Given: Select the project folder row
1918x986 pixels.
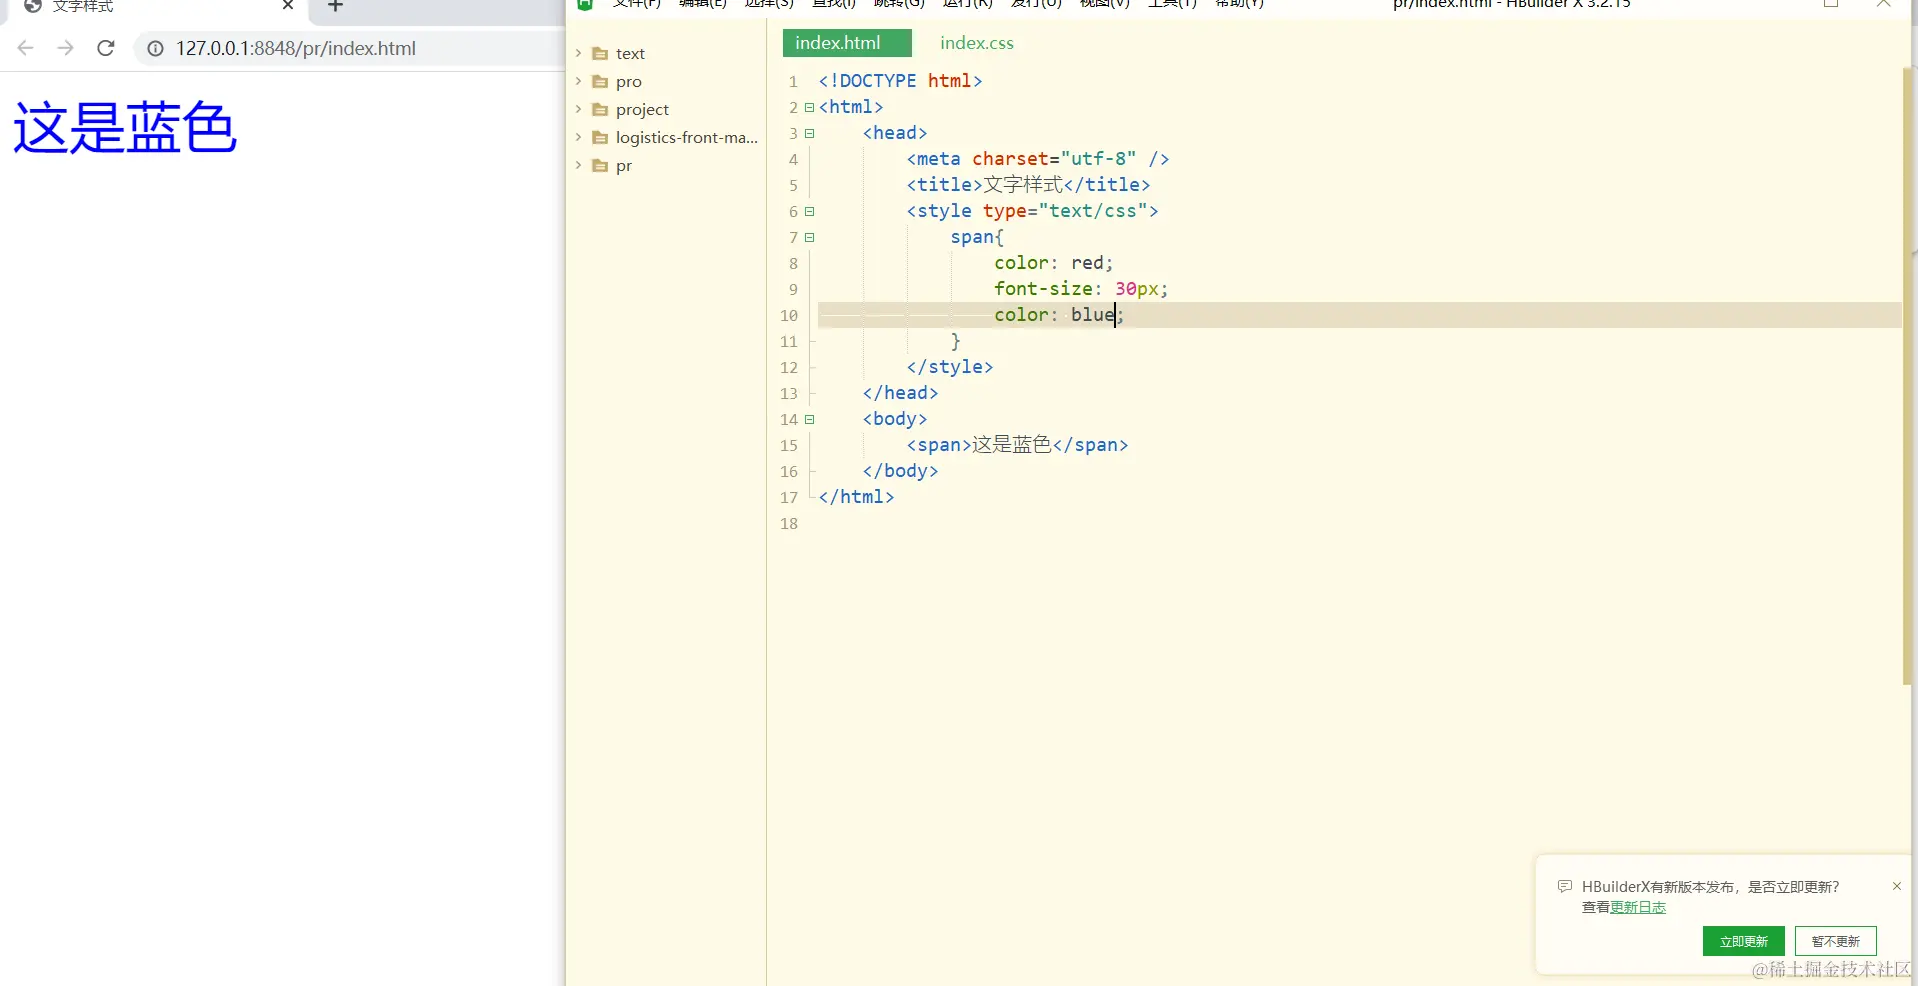Looking at the screenshot, I should 666,109.
